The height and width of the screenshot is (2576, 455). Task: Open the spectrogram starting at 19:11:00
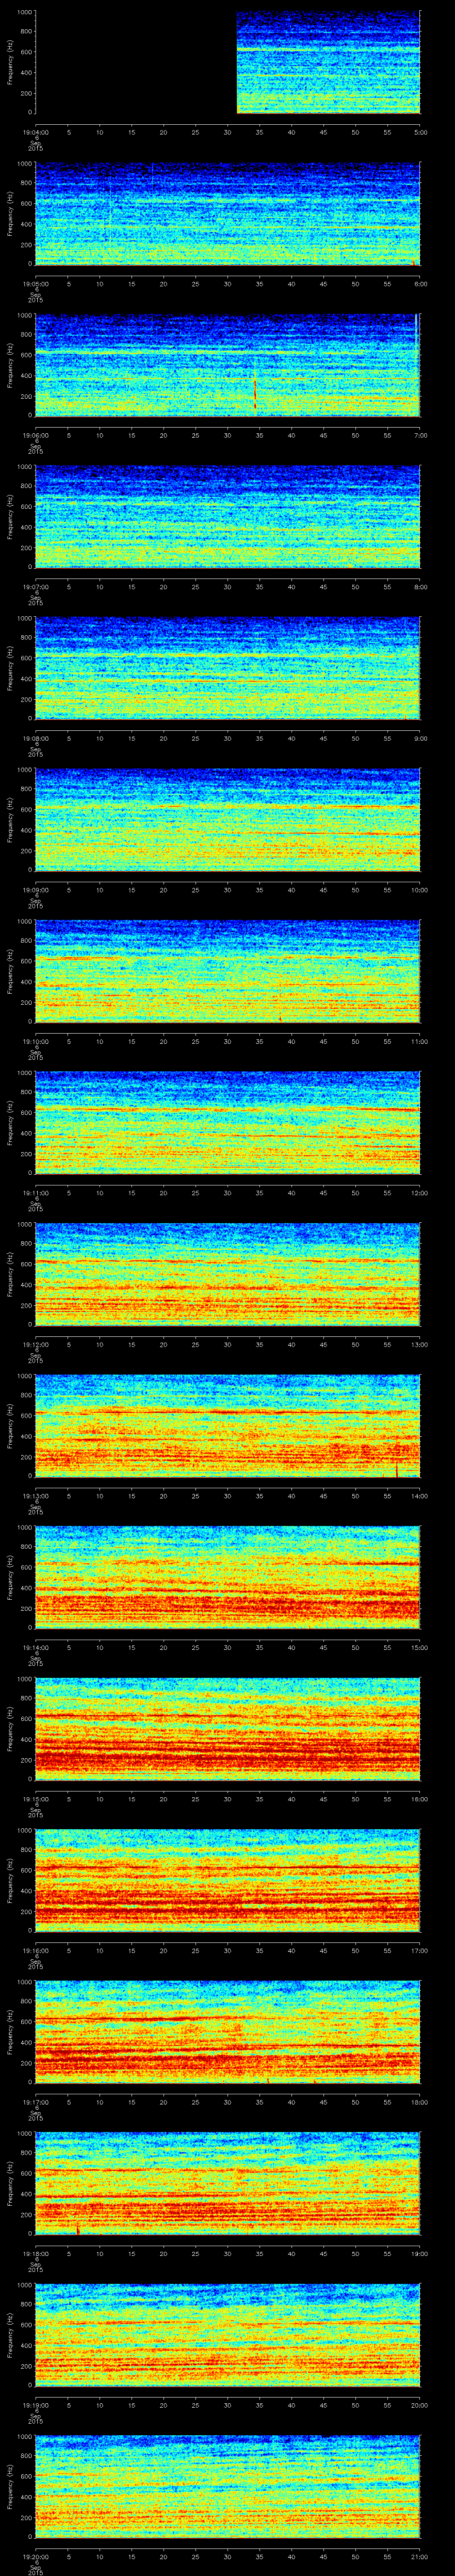pyautogui.click(x=228, y=1123)
